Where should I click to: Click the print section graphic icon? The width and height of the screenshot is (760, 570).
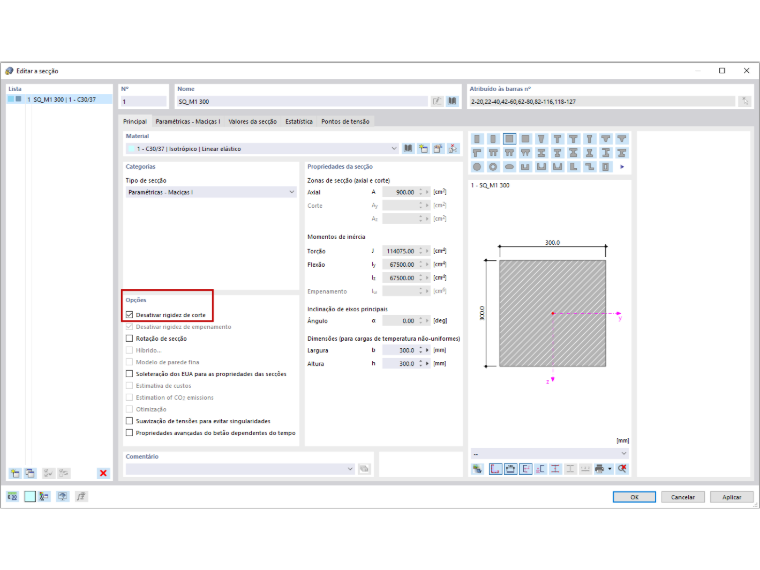click(600, 469)
